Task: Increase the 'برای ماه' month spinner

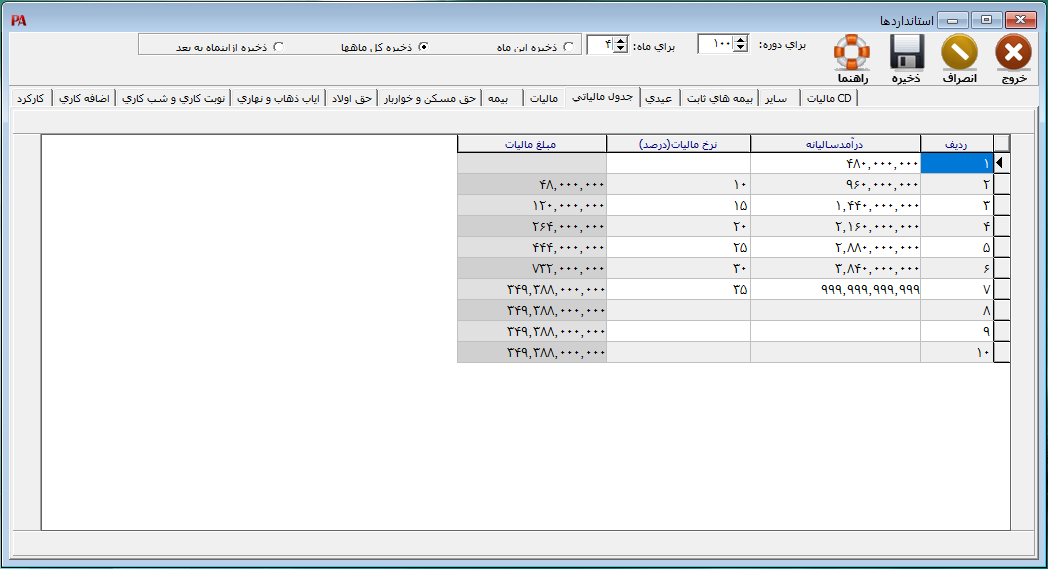Action: tap(620, 40)
